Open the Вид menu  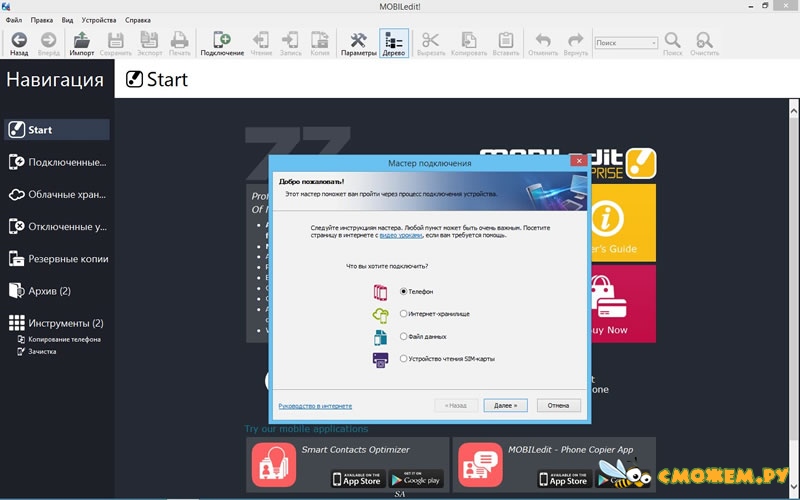coord(67,20)
